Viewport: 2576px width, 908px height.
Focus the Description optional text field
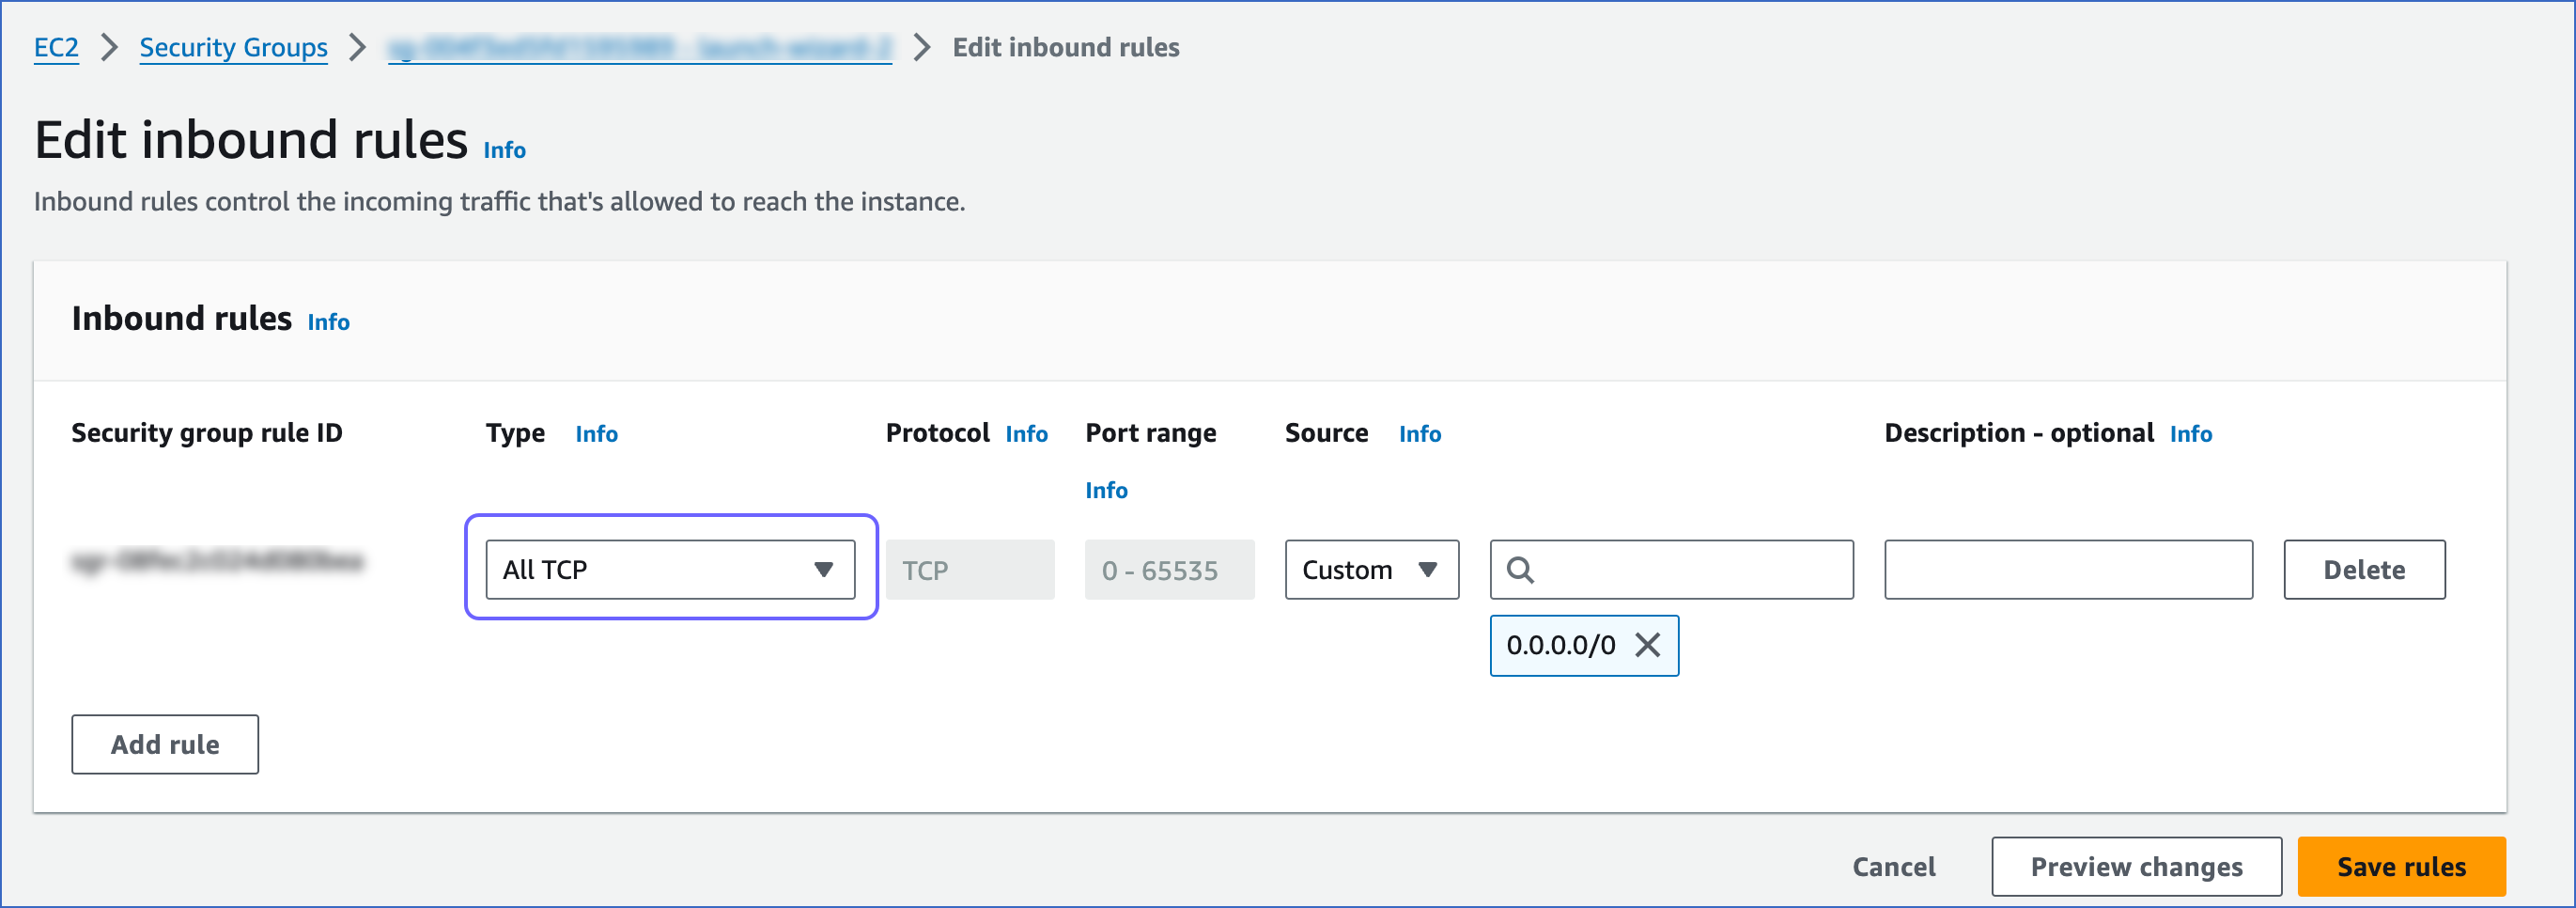point(2067,570)
